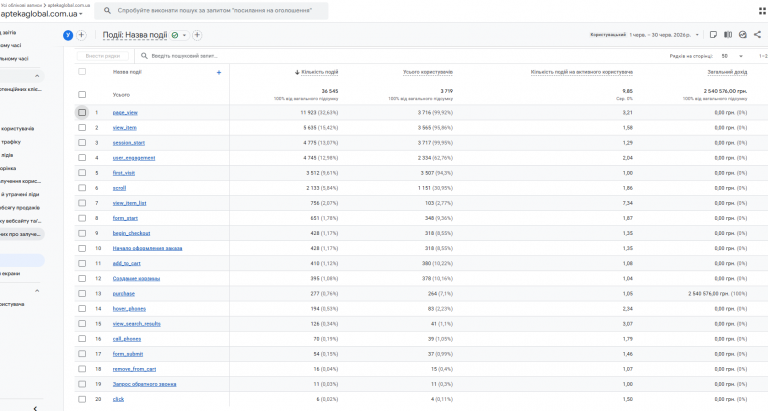Viewport: 768px width, 411px height.
Task: Open the view_item event link
Action: (x=124, y=128)
